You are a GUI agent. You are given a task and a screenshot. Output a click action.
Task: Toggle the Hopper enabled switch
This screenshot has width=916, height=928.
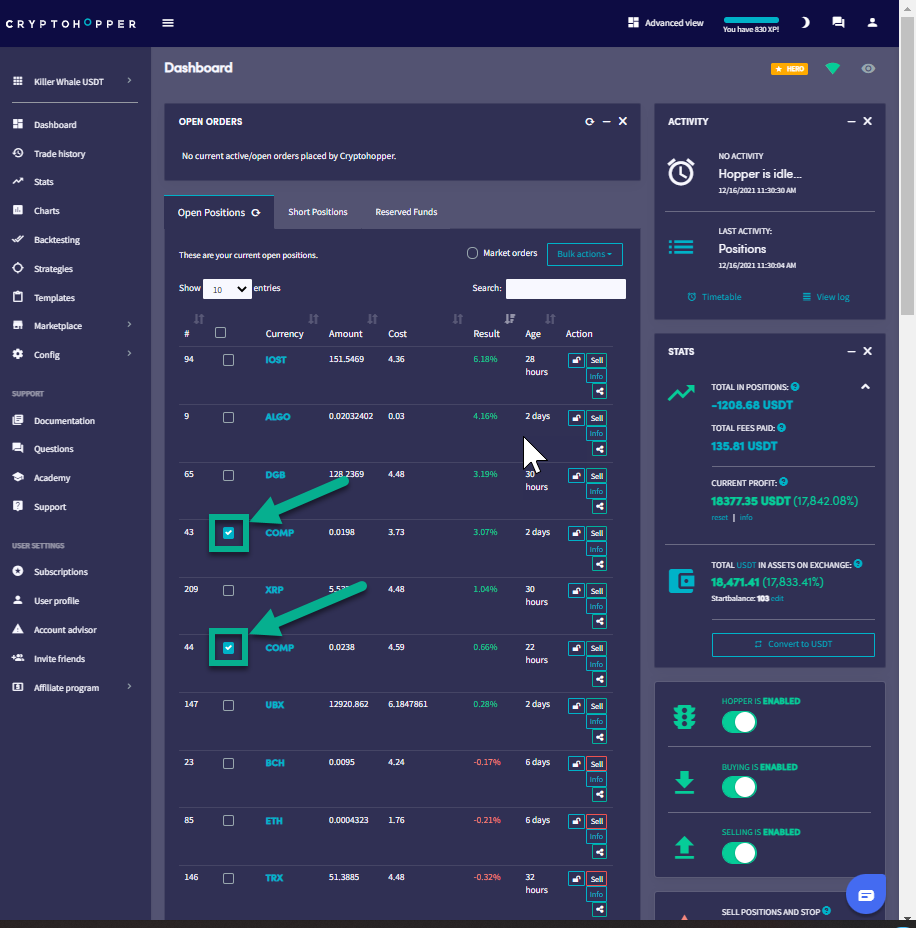[x=739, y=721]
